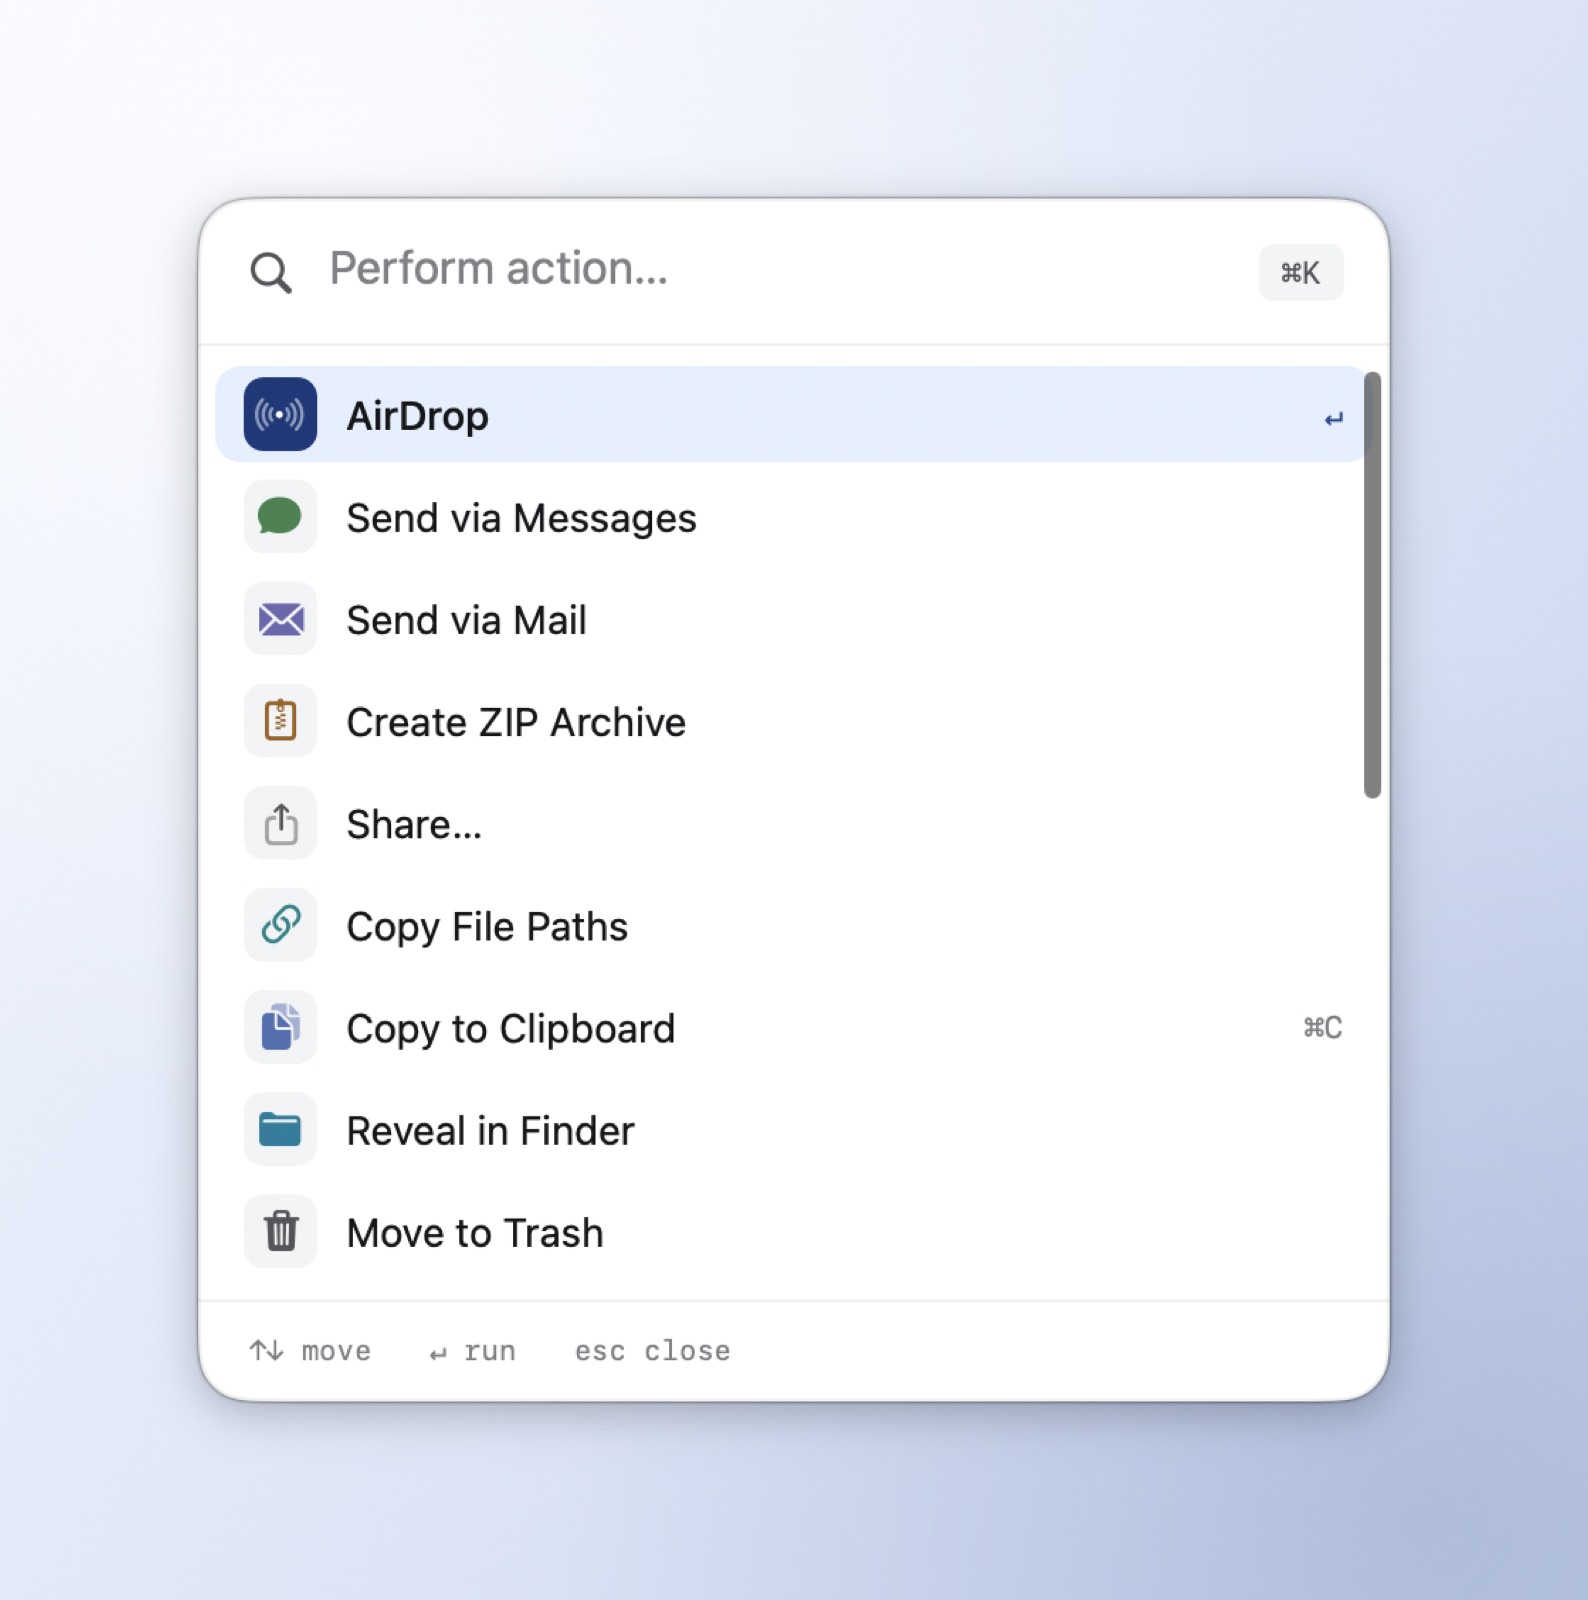The height and width of the screenshot is (1600, 1588).
Task: Choose Send via Messages
Action: (791, 517)
